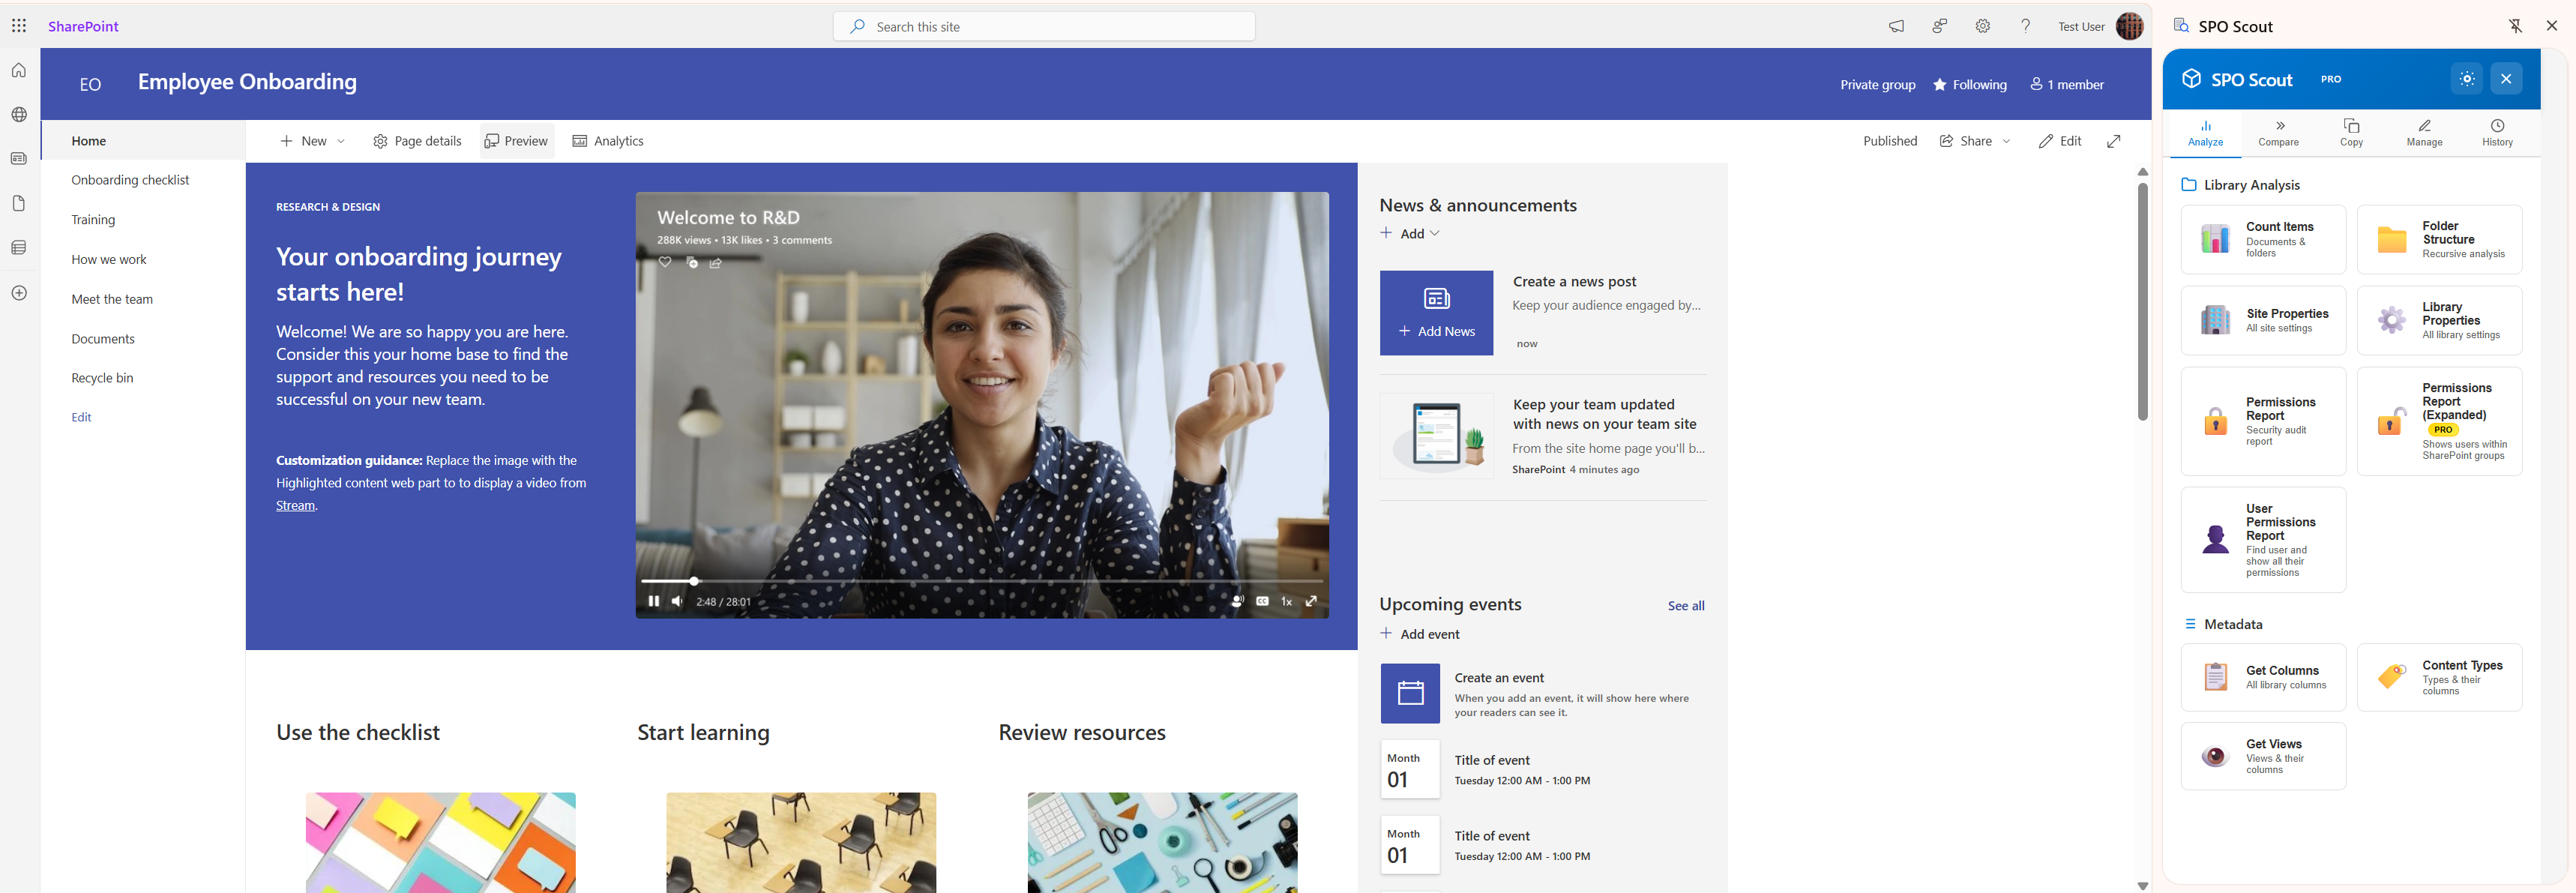Image resolution: width=2576 pixels, height=893 pixels.
Task: Open the SharePoint app launcher grid
Action: tap(19, 26)
